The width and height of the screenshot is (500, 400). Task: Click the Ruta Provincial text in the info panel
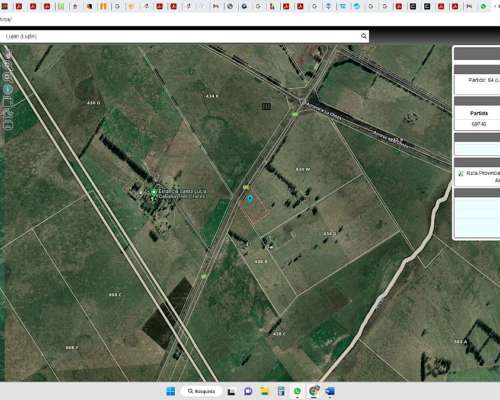(483, 173)
